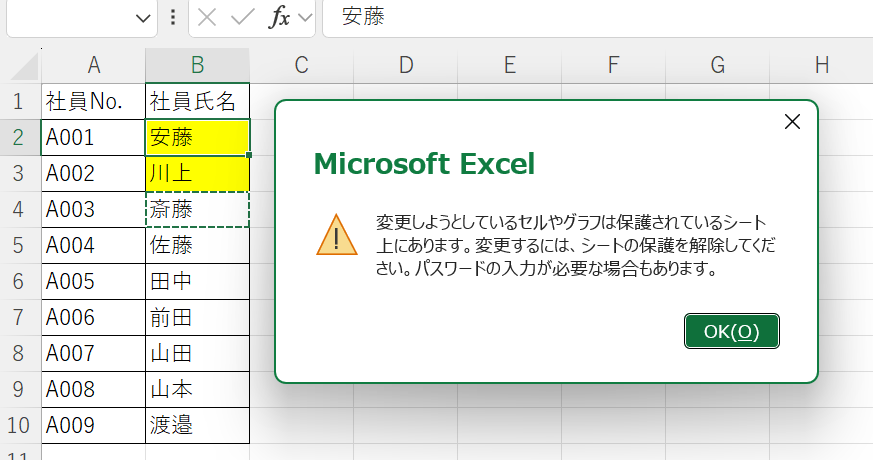
Task: Select row 3 header
Action: click(x=19, y=173)
